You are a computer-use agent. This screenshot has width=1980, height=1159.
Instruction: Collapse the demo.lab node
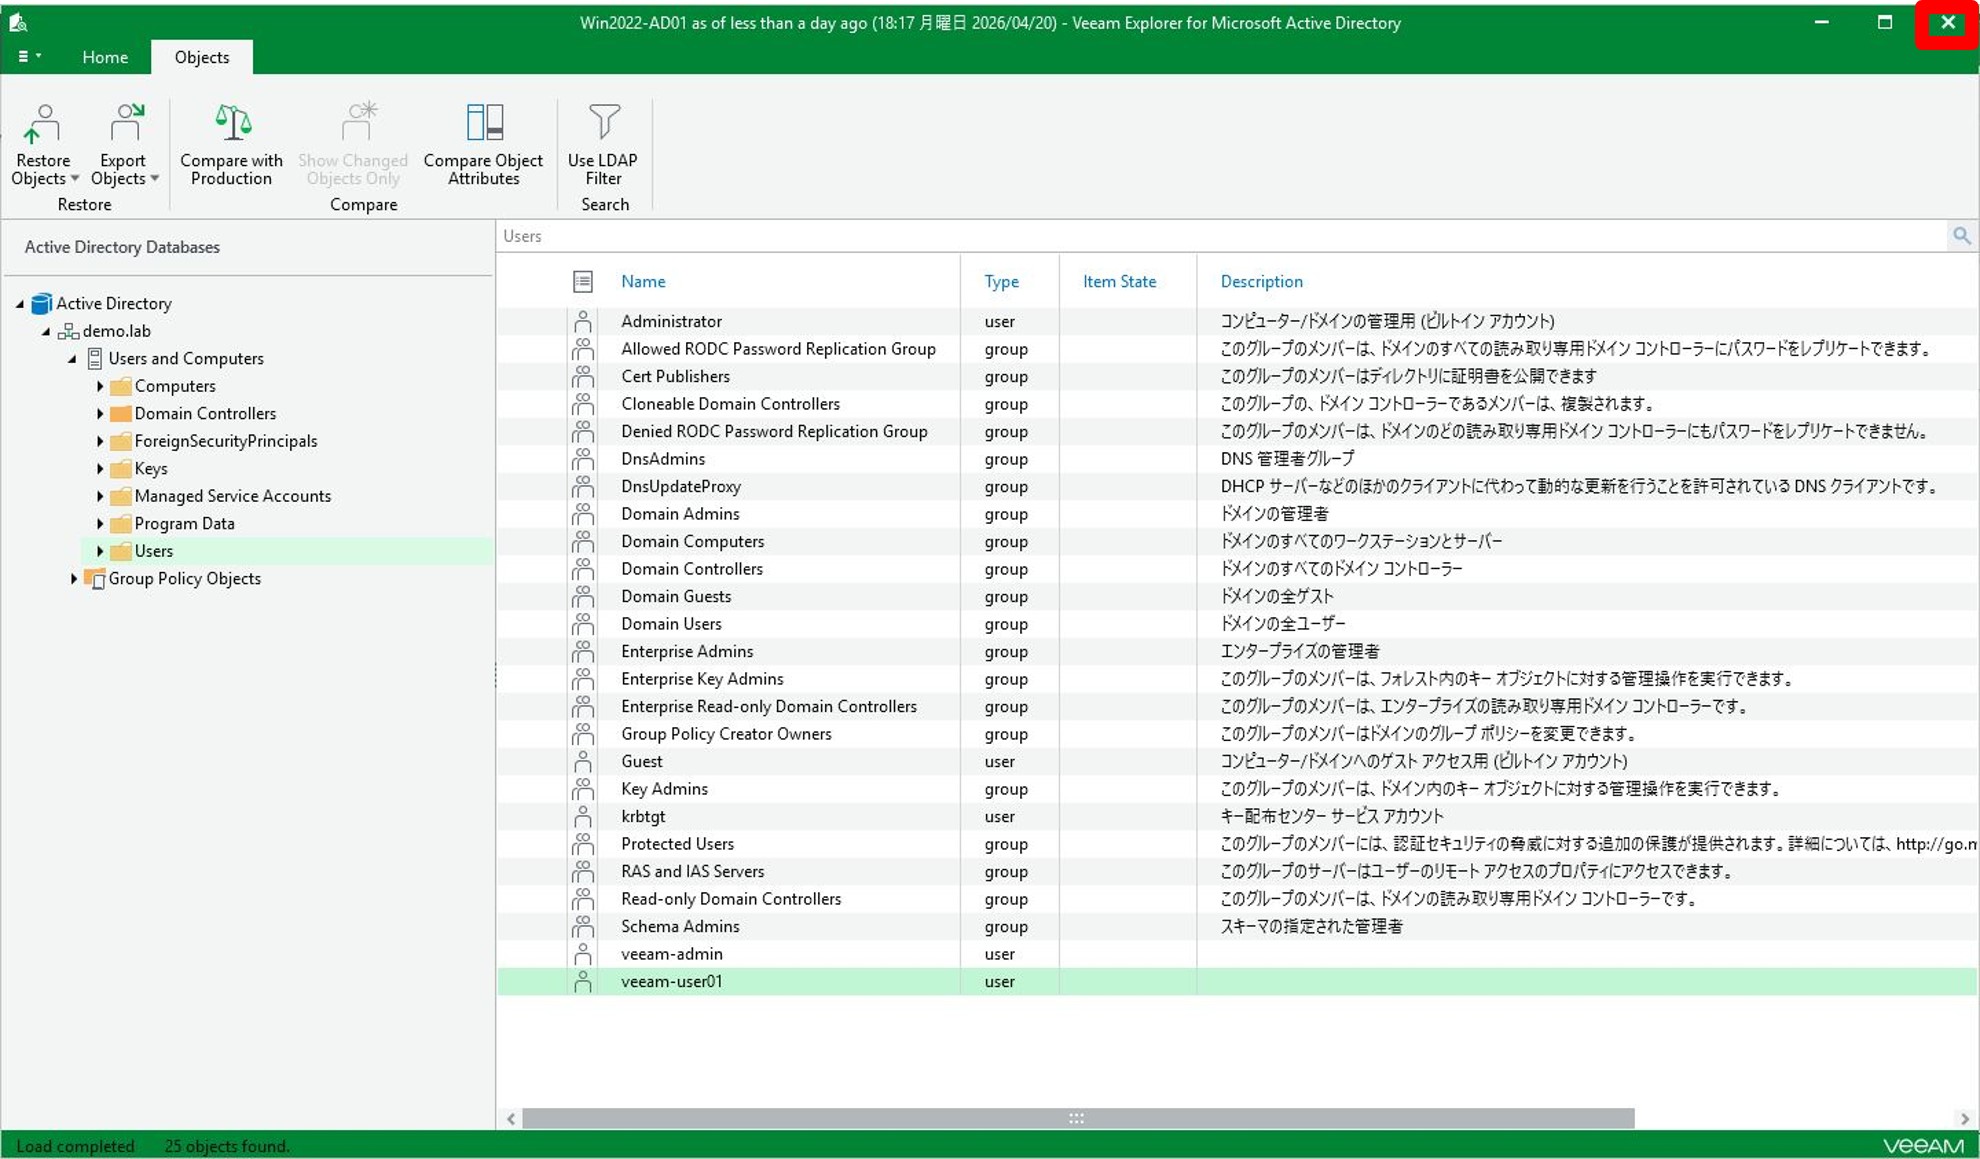[46, 331]
